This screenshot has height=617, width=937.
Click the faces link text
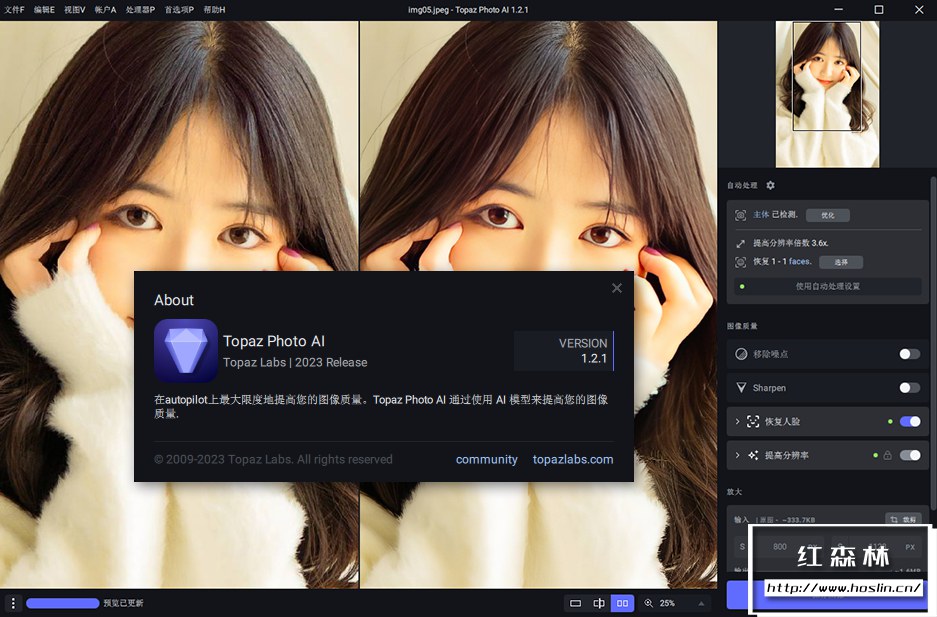click(800, 261)
